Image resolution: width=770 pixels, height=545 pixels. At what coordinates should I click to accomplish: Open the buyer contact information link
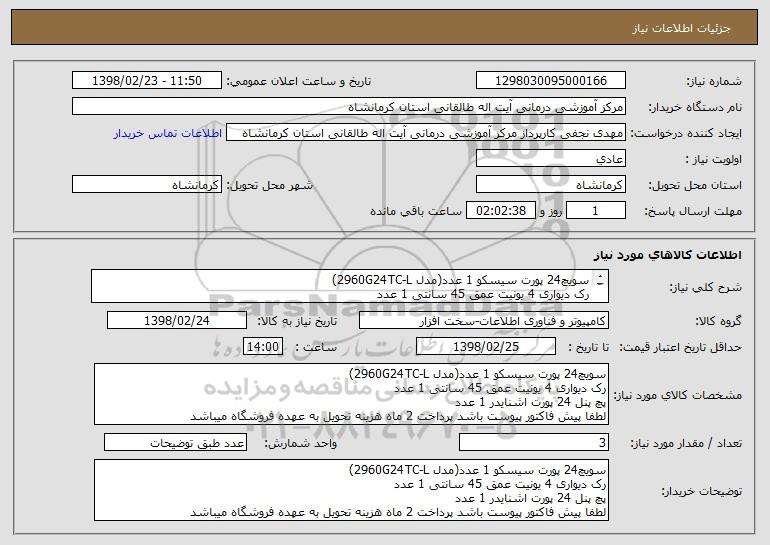click(x=167, y=134)
